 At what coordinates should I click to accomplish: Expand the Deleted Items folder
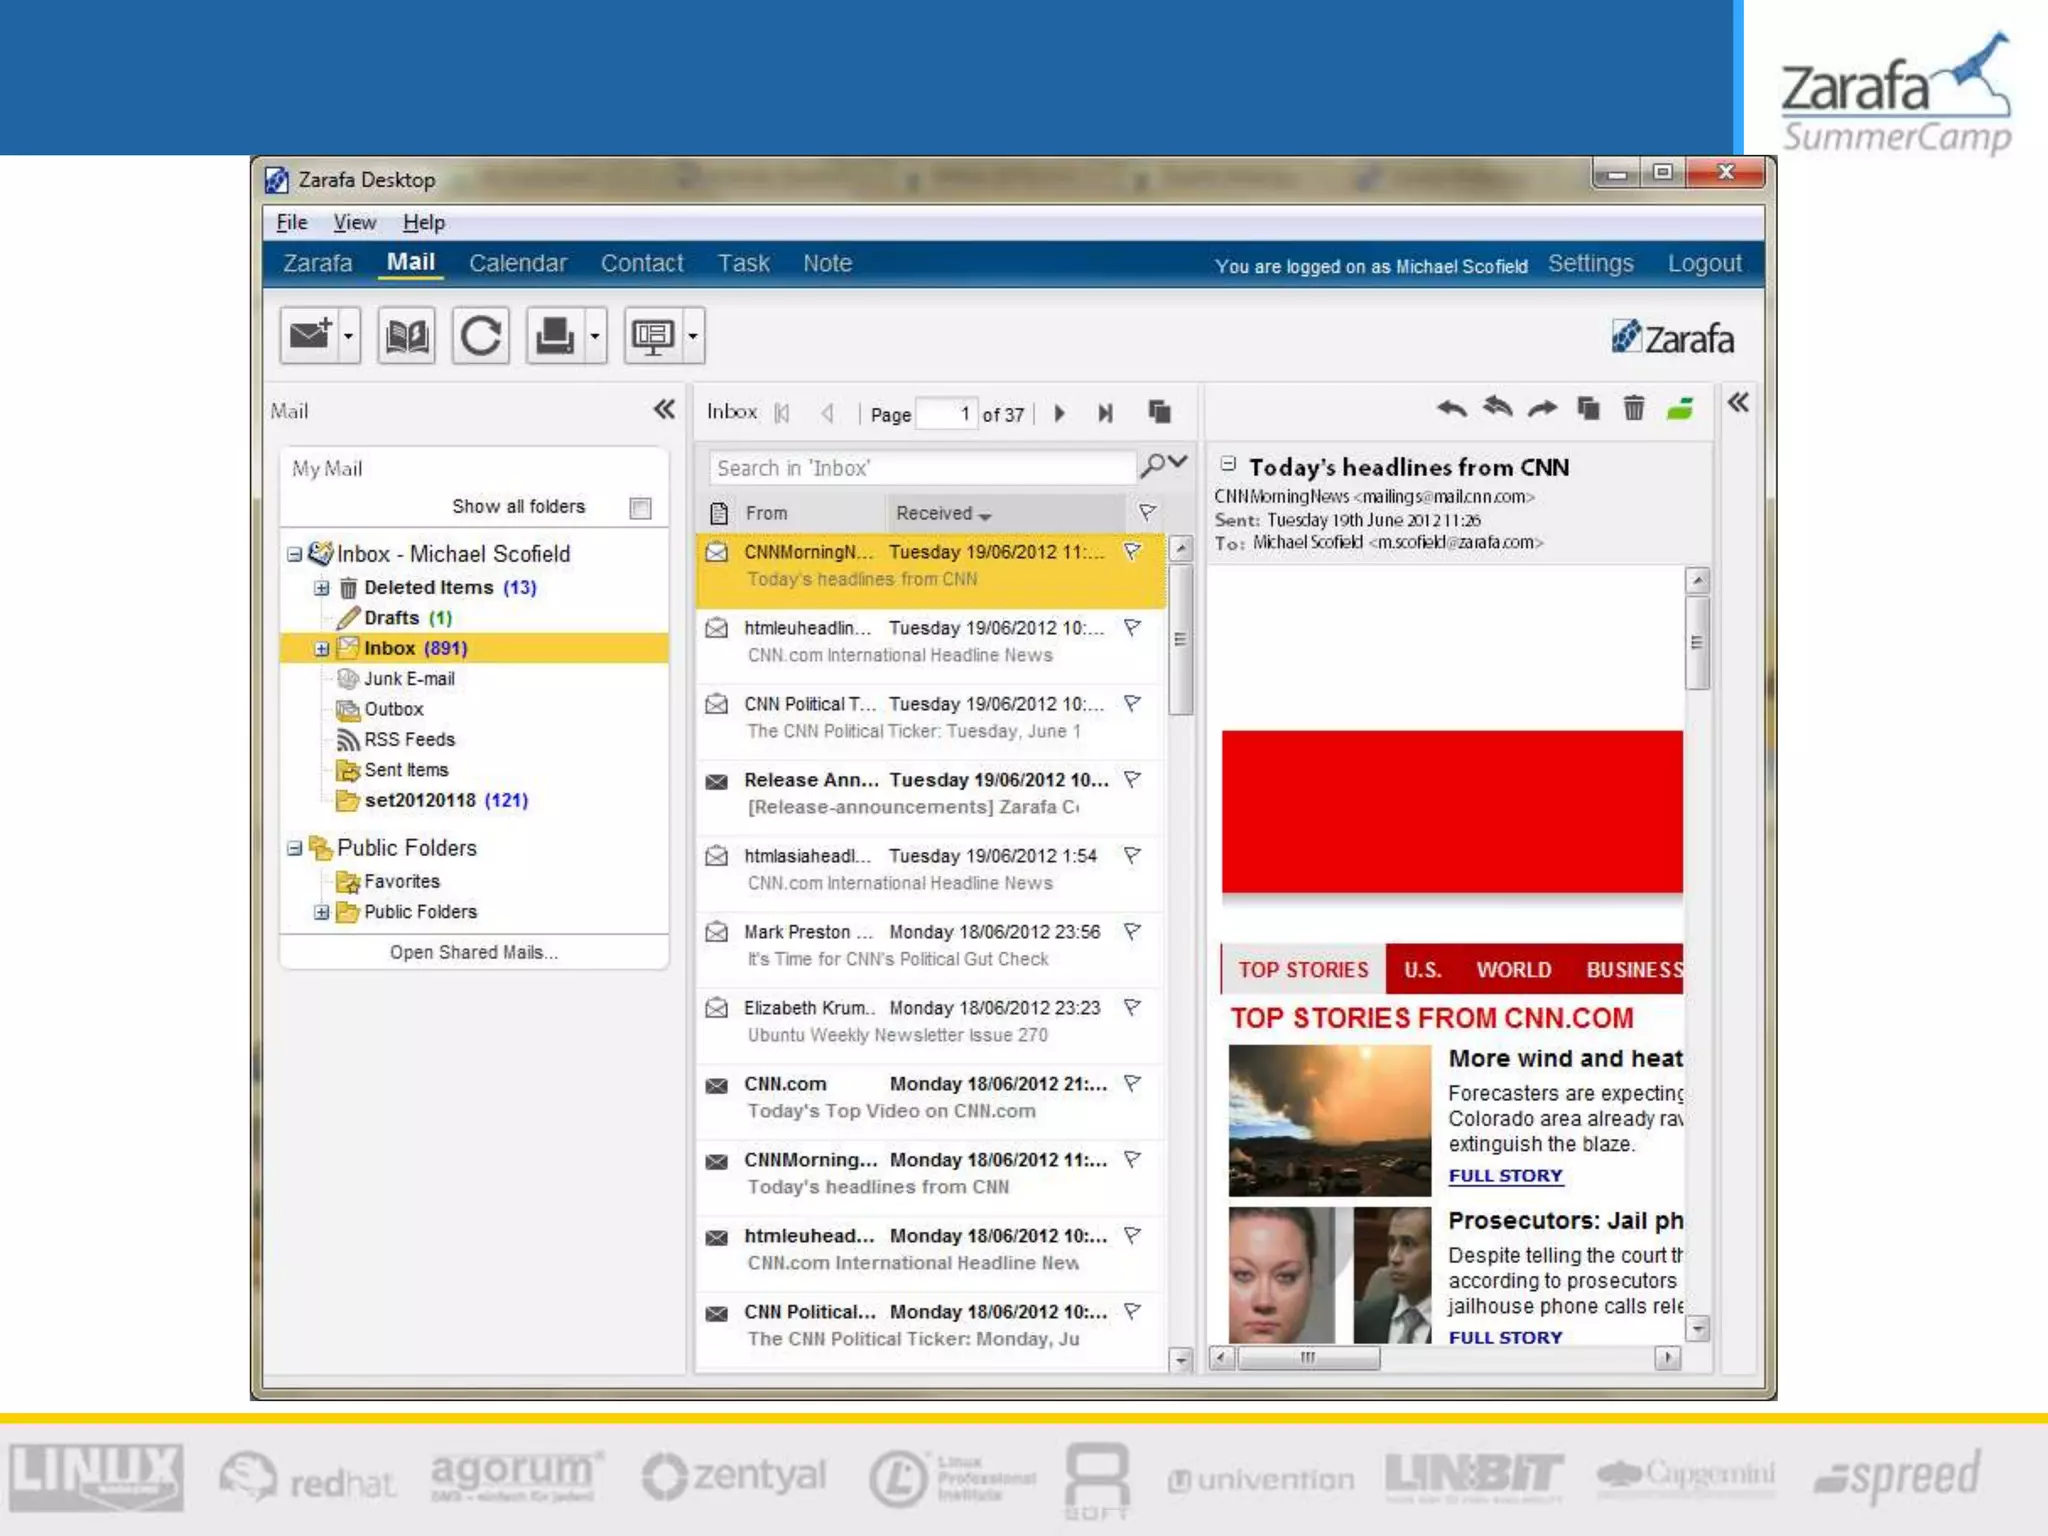point(321,588)
